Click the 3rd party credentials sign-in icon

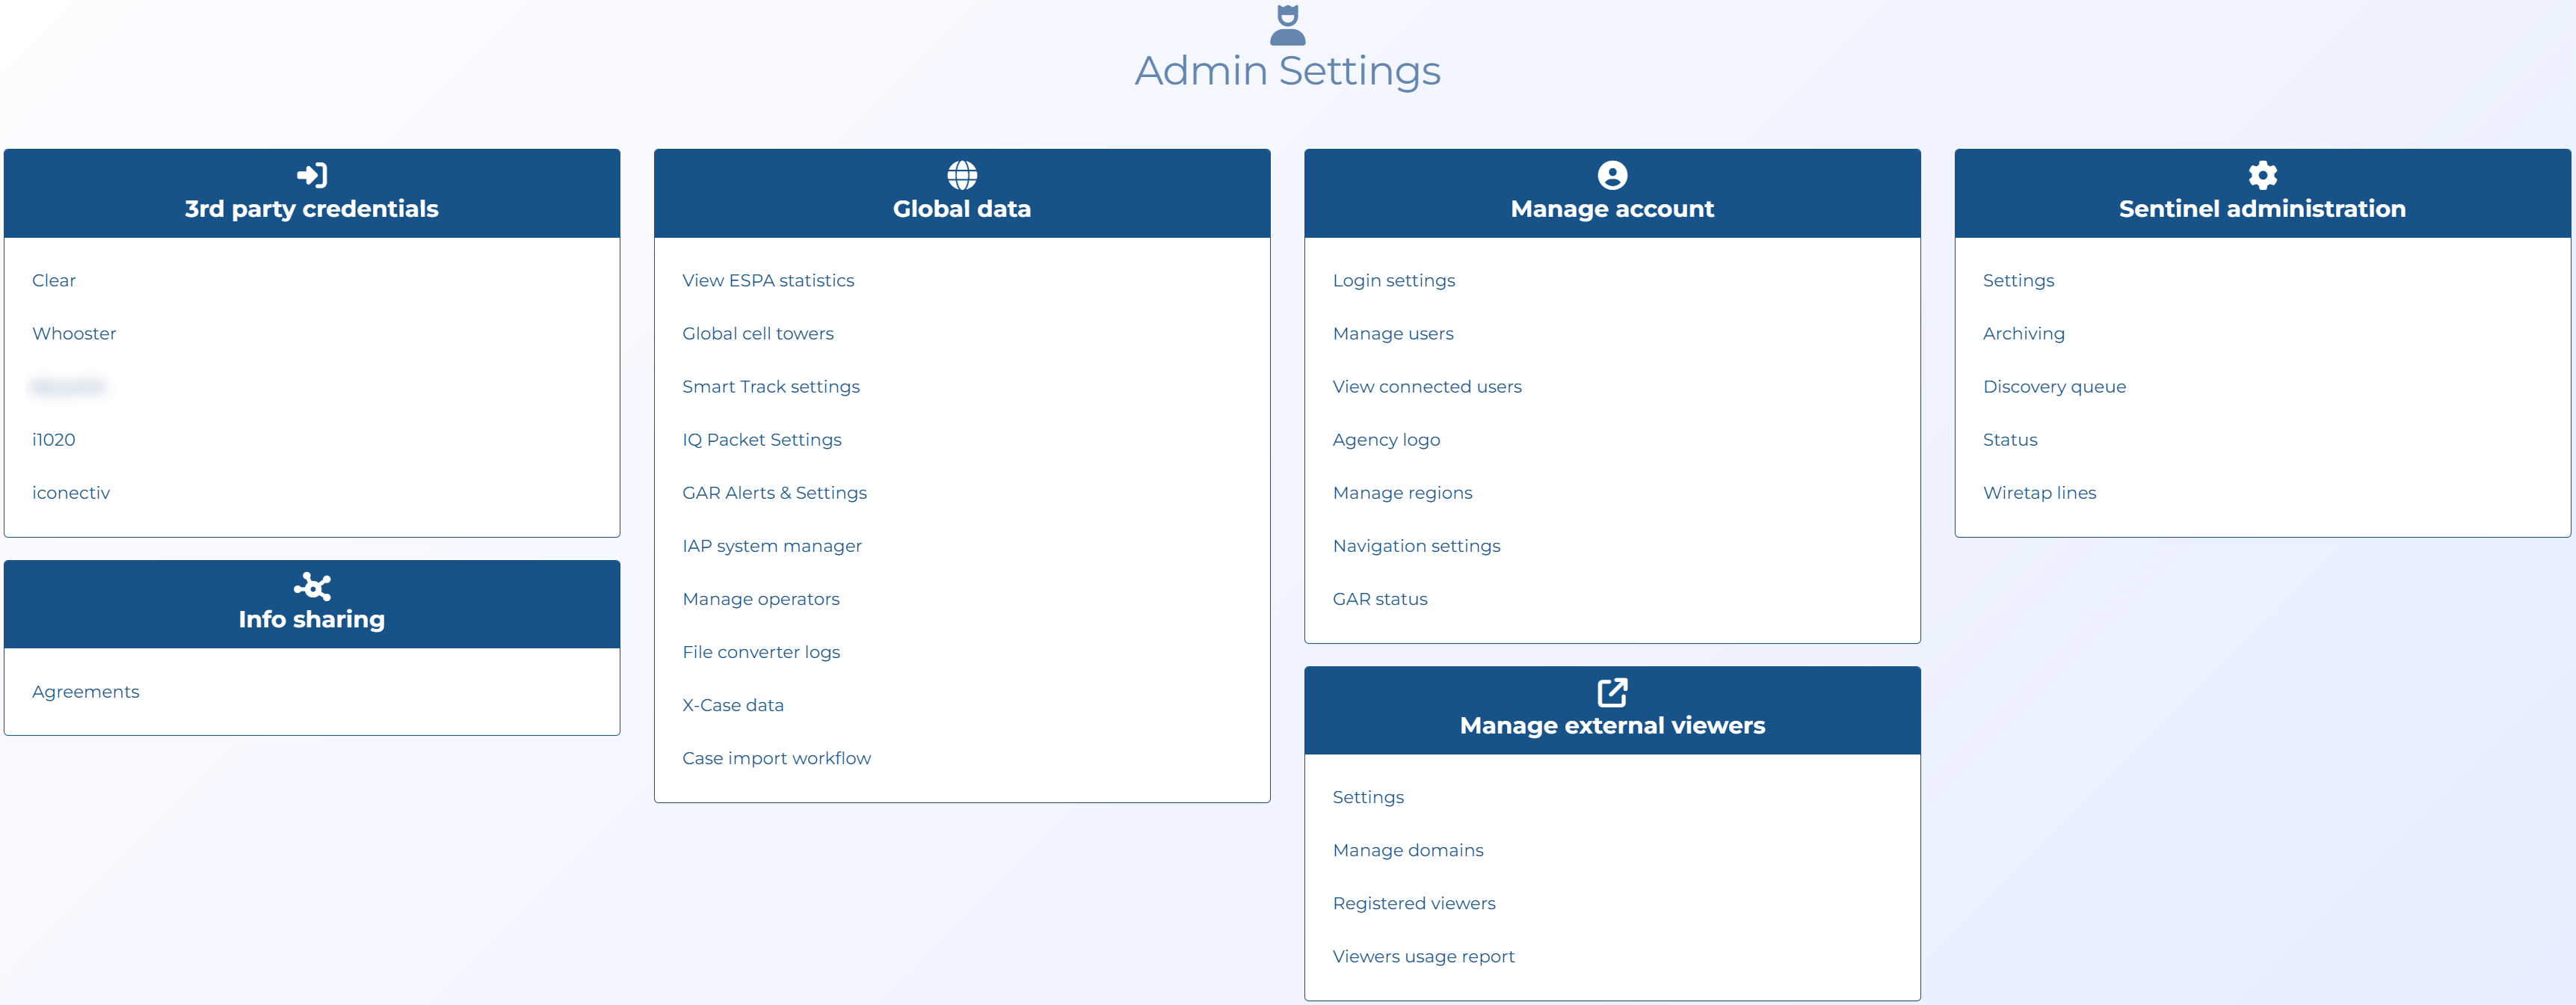pyautogui.click(x=311, y=175)
